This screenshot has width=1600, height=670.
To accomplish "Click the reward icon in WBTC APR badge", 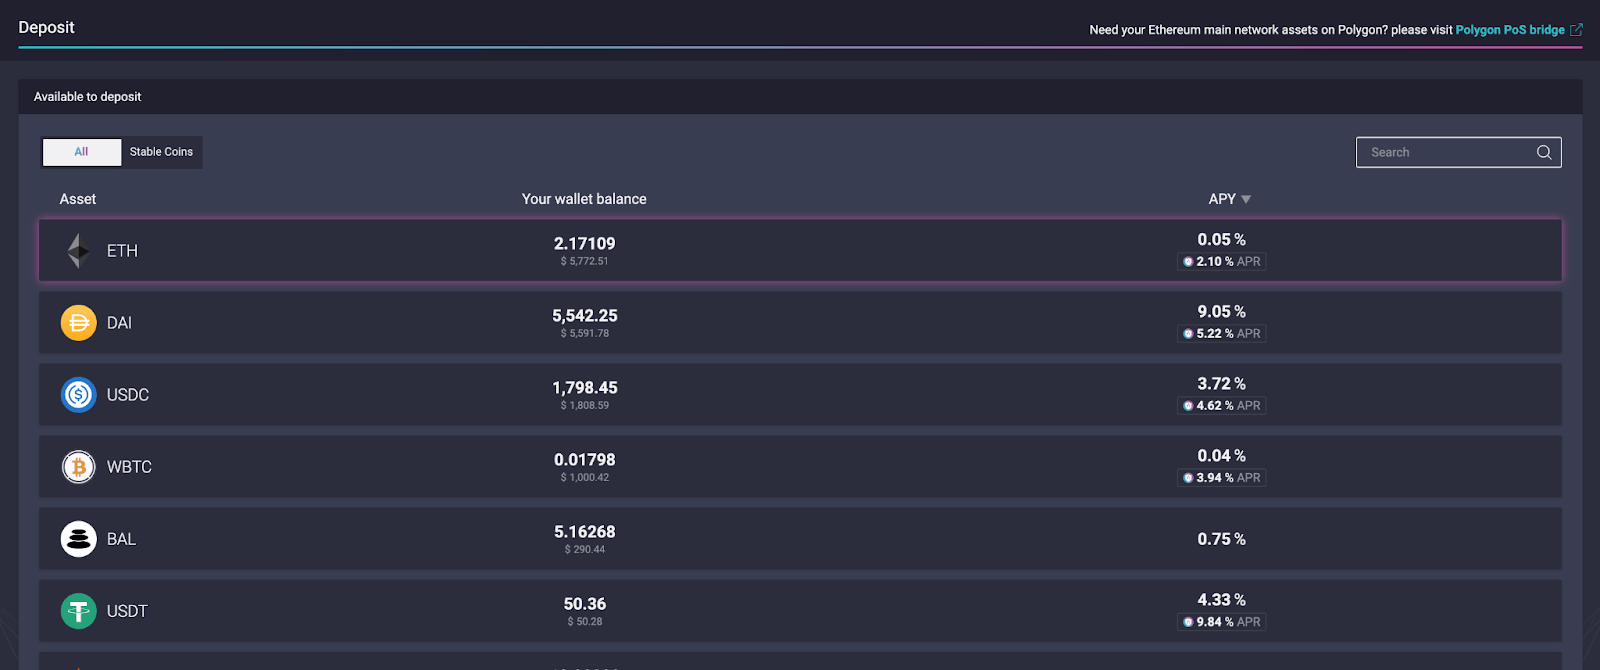I will click(1188, 478).
